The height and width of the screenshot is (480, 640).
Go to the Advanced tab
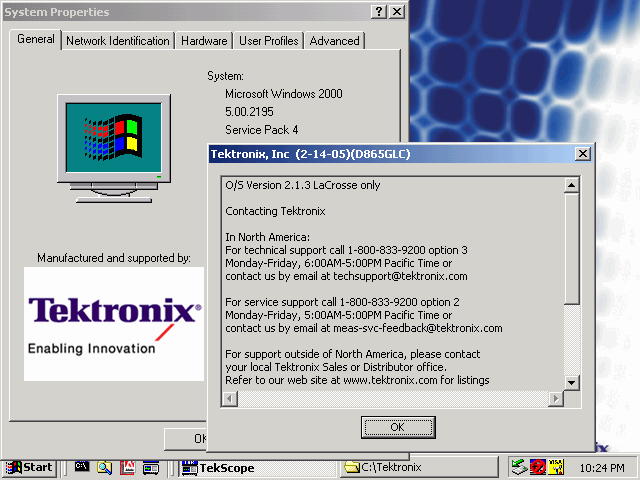(x=334, y=41)
